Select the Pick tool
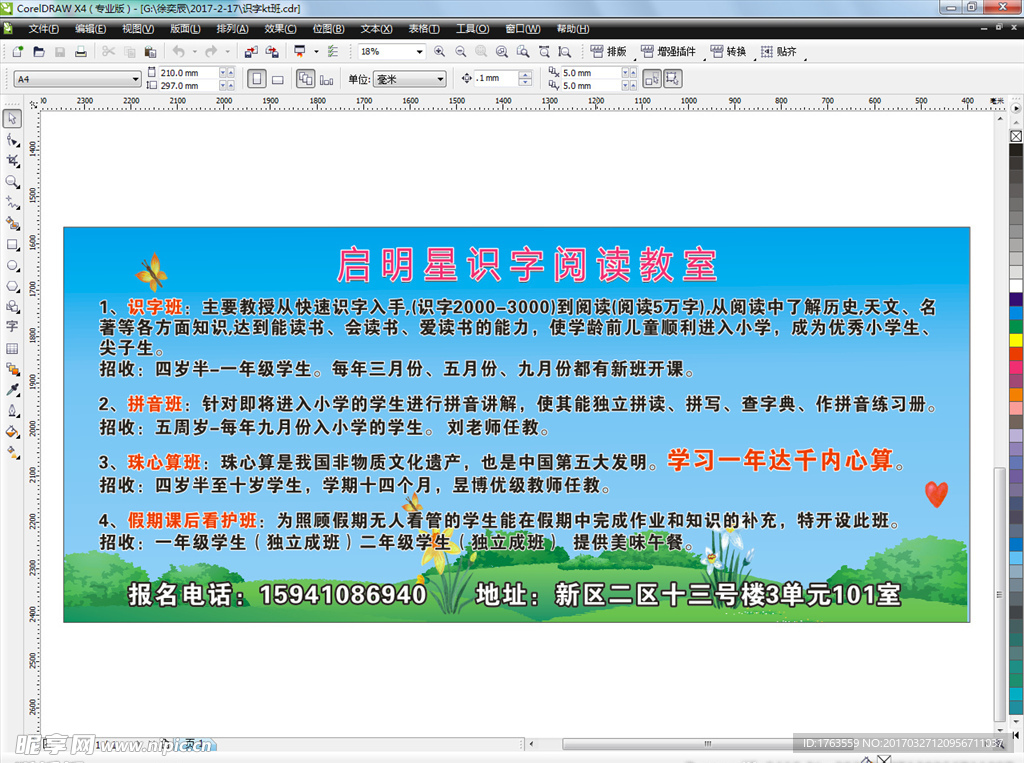 13,117
